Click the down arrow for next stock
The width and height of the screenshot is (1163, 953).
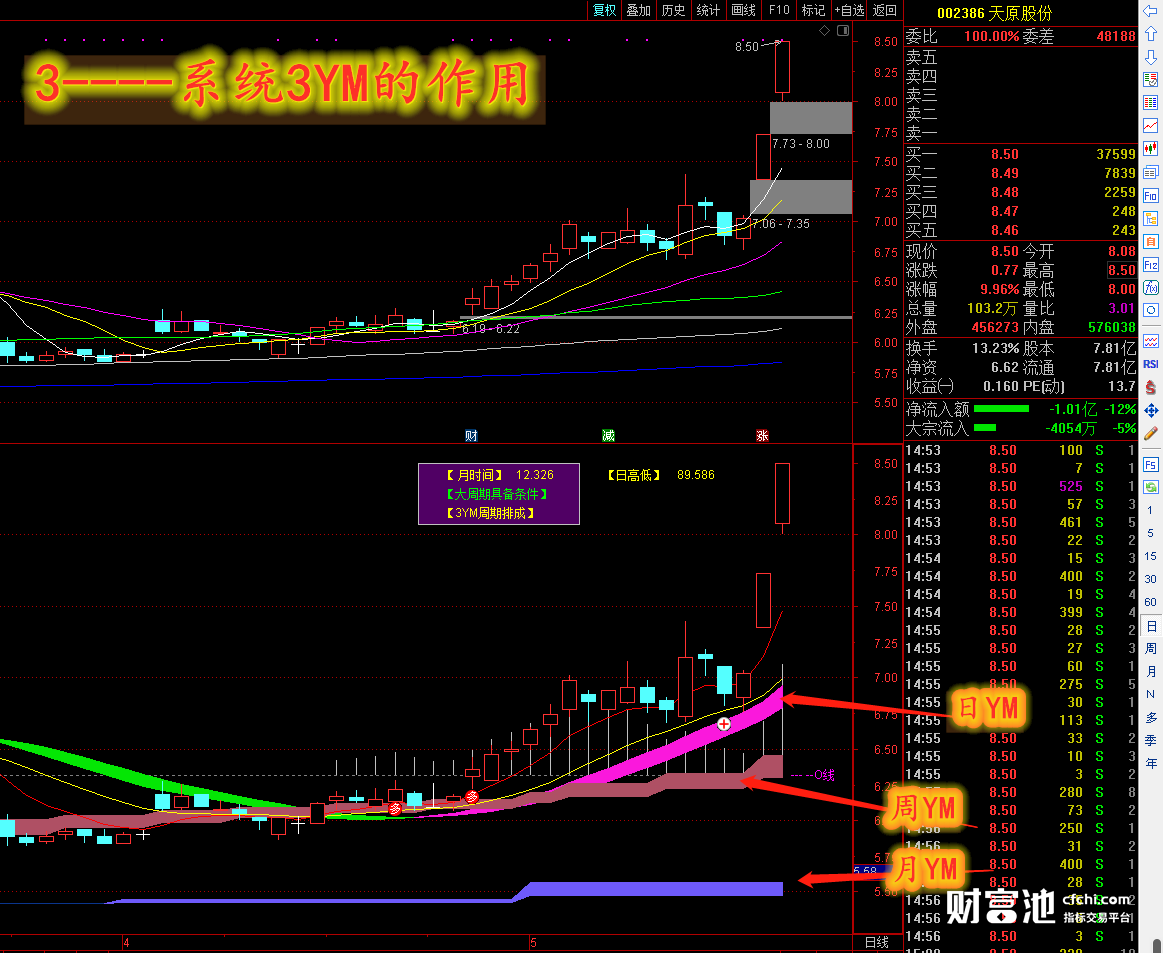point(1150,56)
